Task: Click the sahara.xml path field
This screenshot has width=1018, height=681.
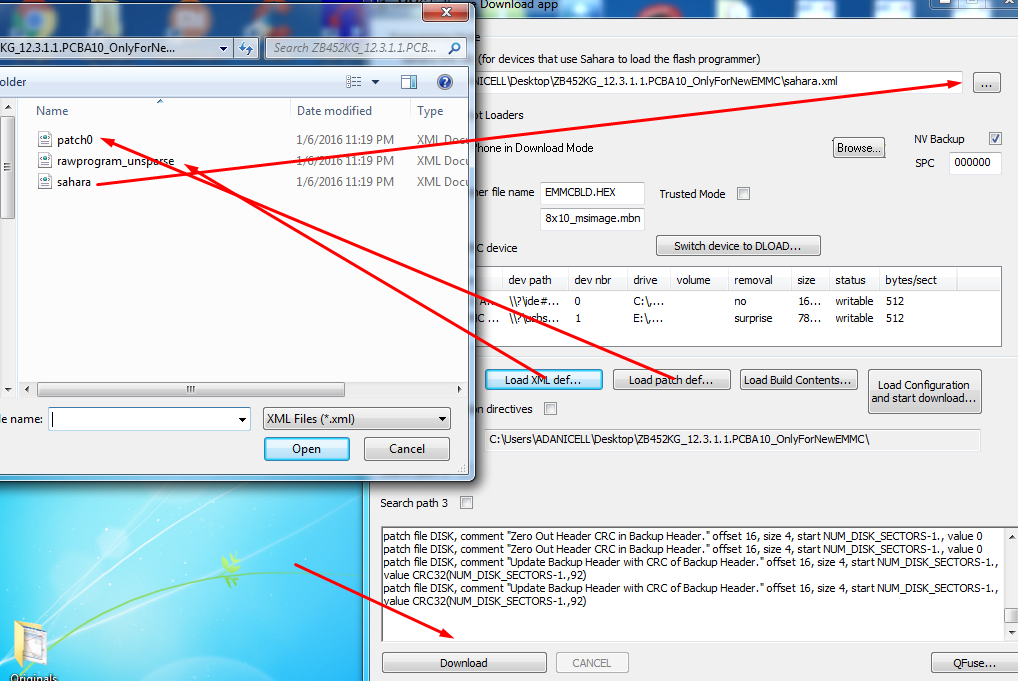Action: point(717,82)
